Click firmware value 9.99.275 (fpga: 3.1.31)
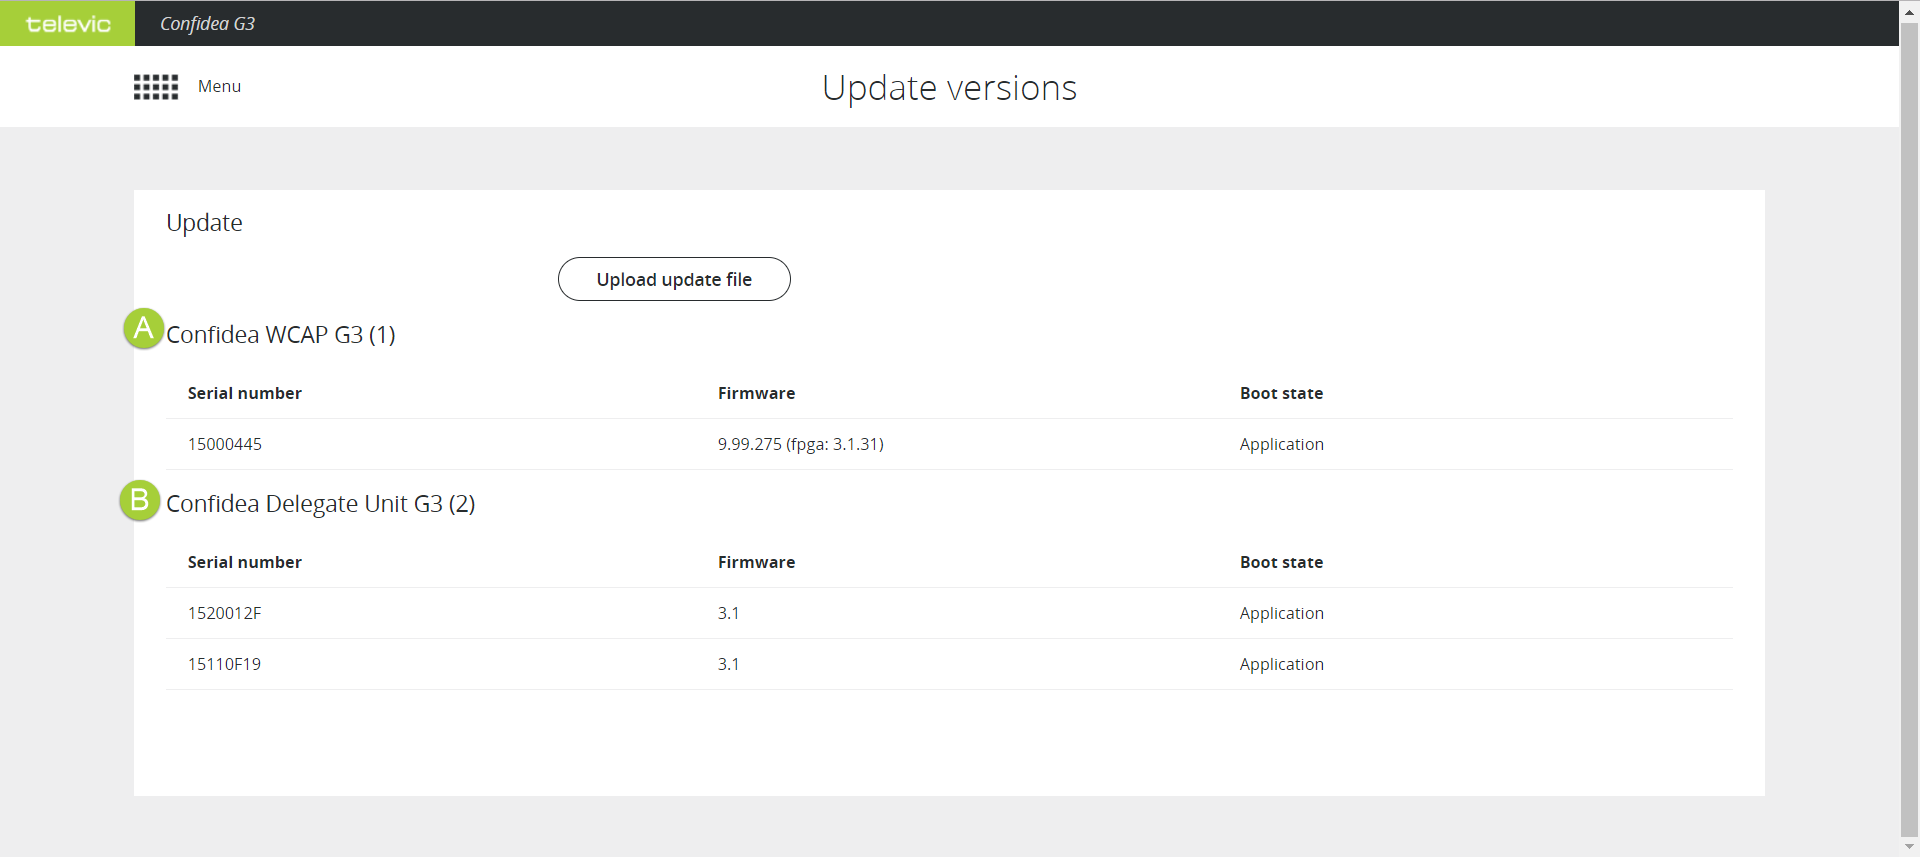1920x857 pixels. pyautogui.click(x=800, y=444)
